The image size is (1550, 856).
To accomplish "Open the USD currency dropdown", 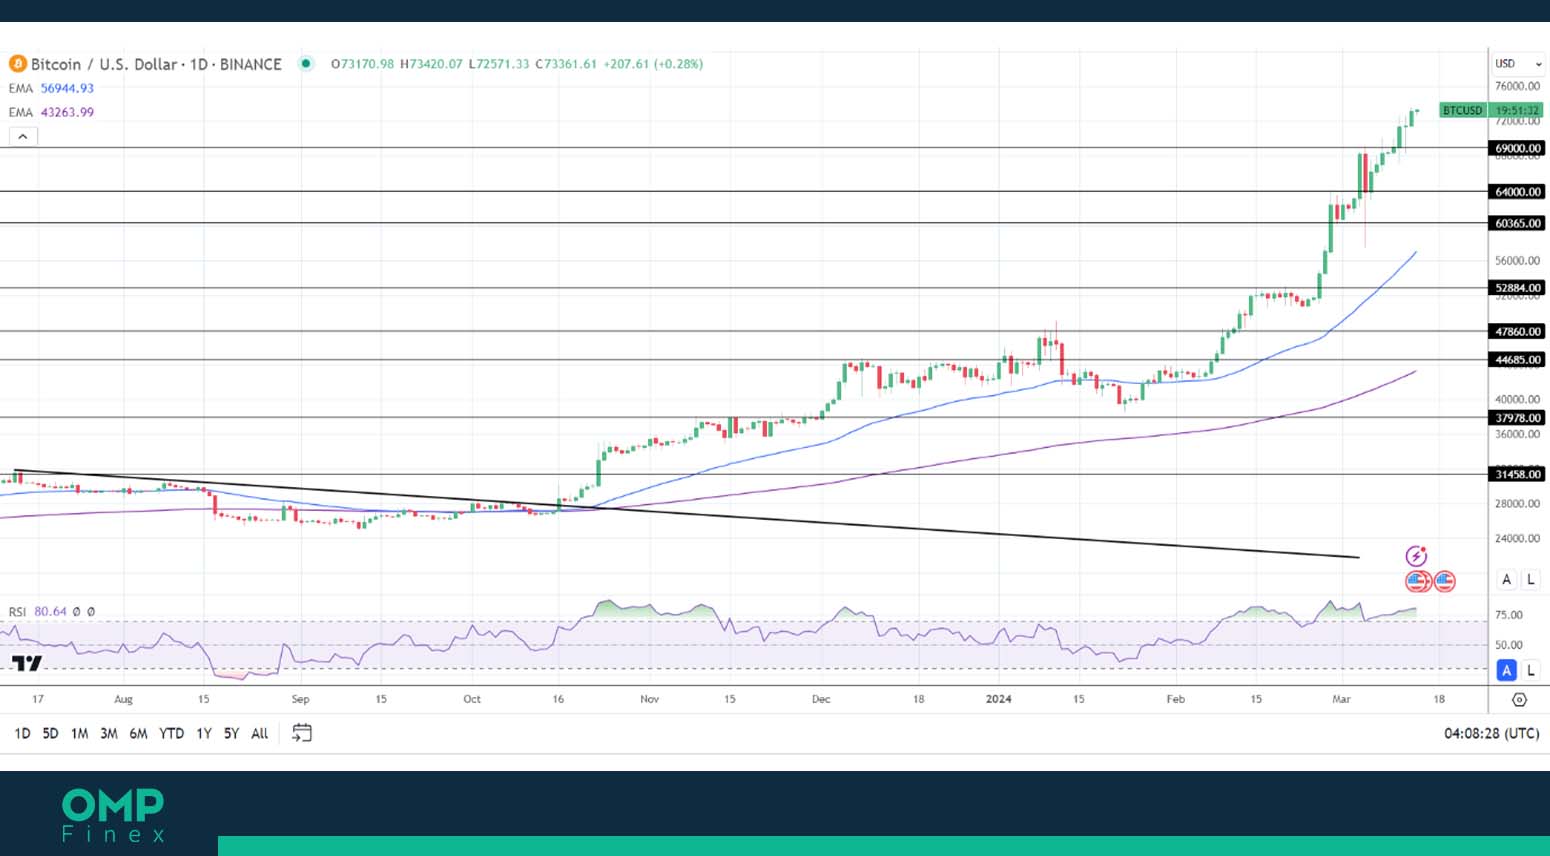I will point(1518,63).
